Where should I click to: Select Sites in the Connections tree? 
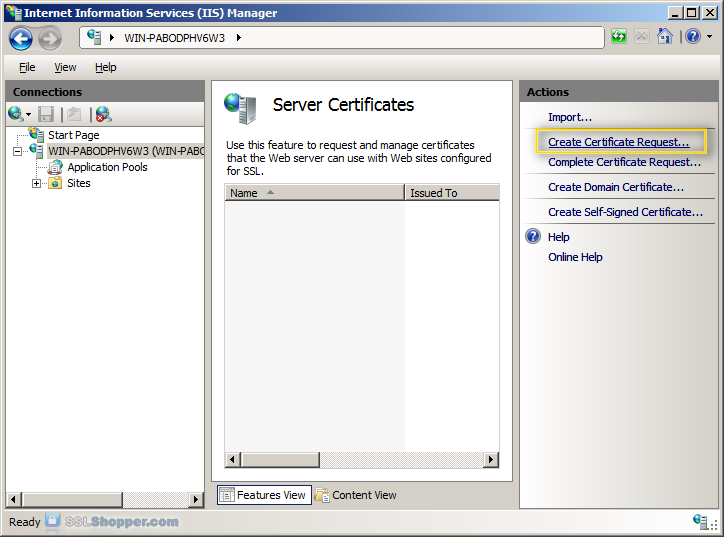[79, 183]
